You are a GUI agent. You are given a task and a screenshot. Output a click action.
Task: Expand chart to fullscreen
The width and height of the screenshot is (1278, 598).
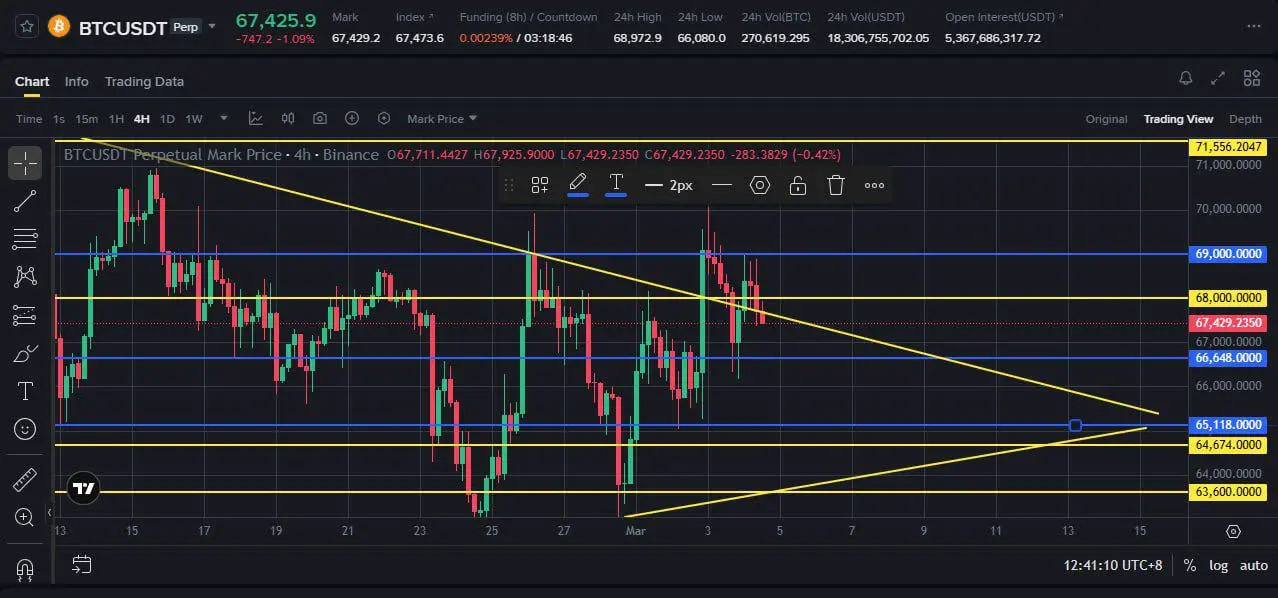tap(1218, 78)
